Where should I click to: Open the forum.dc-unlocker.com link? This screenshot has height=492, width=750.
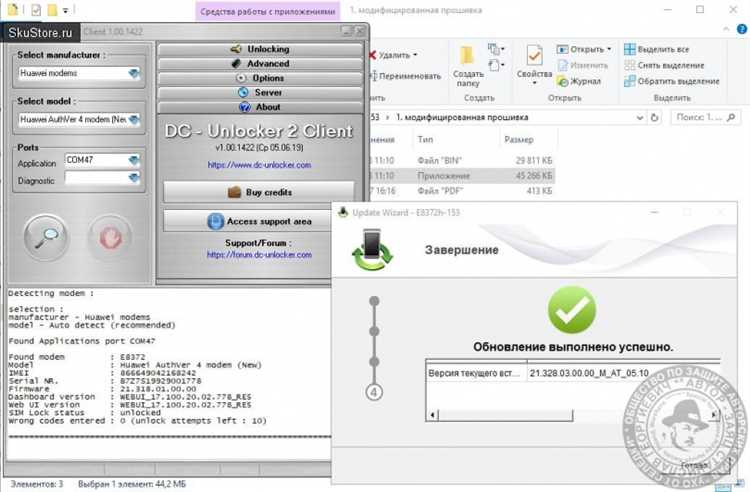259,254
